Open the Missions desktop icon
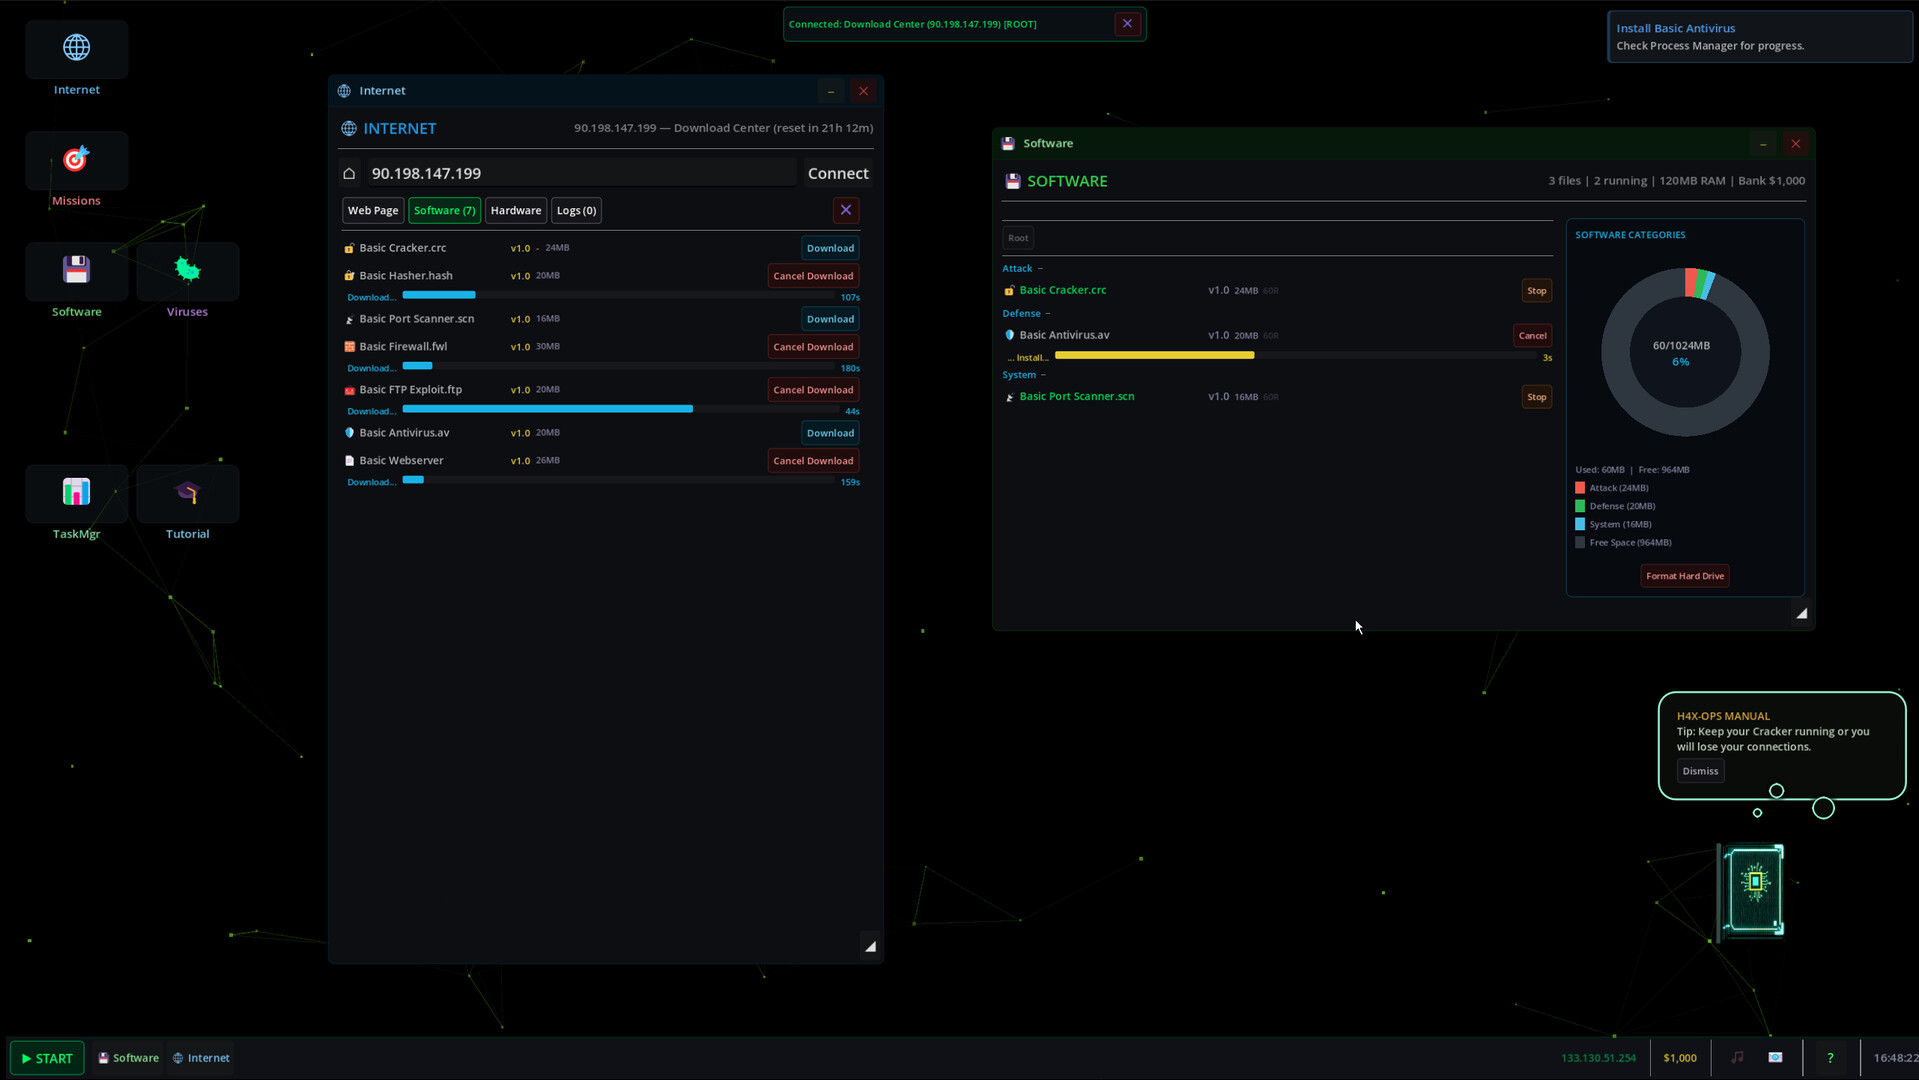 click(76, 162)
